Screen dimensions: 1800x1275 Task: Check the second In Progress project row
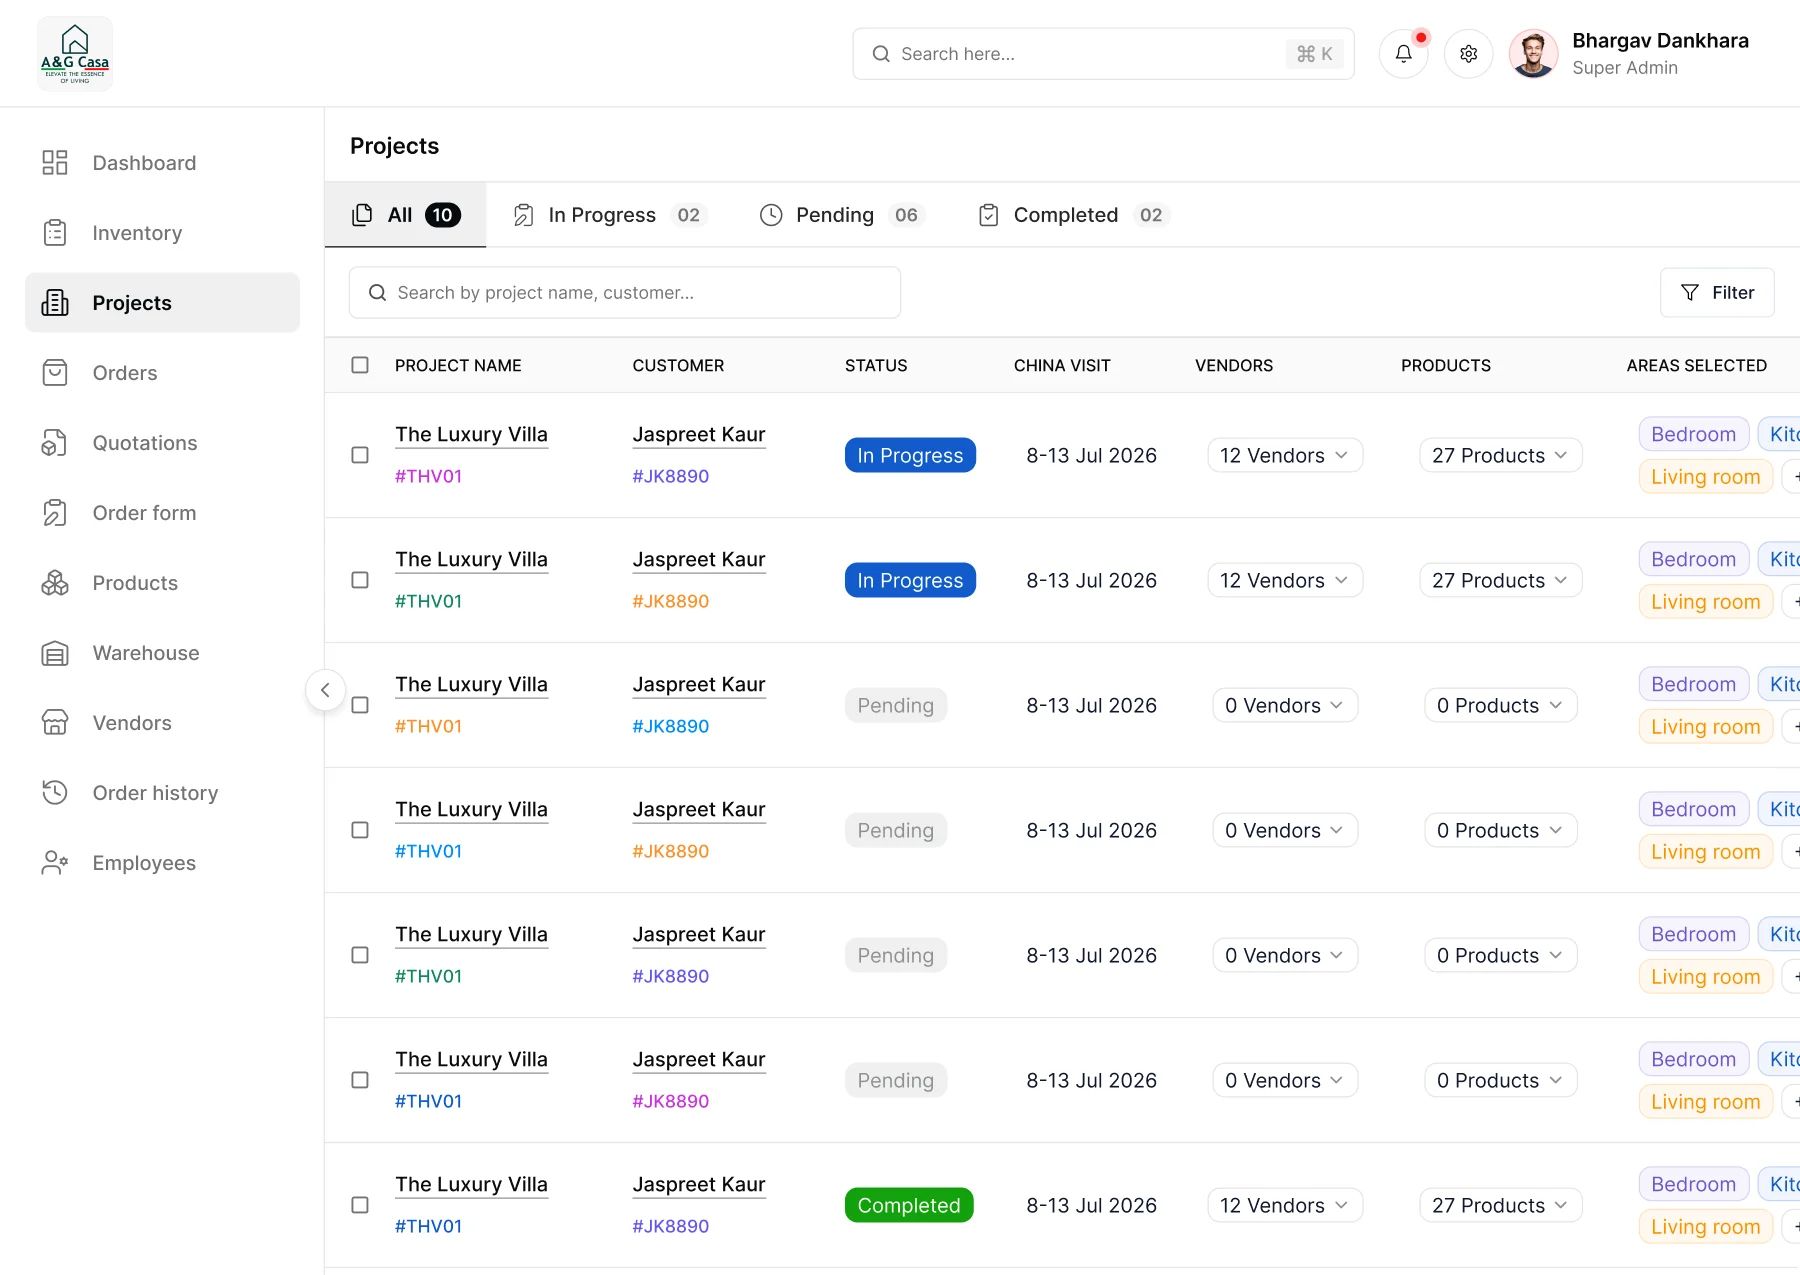point(360,580)
